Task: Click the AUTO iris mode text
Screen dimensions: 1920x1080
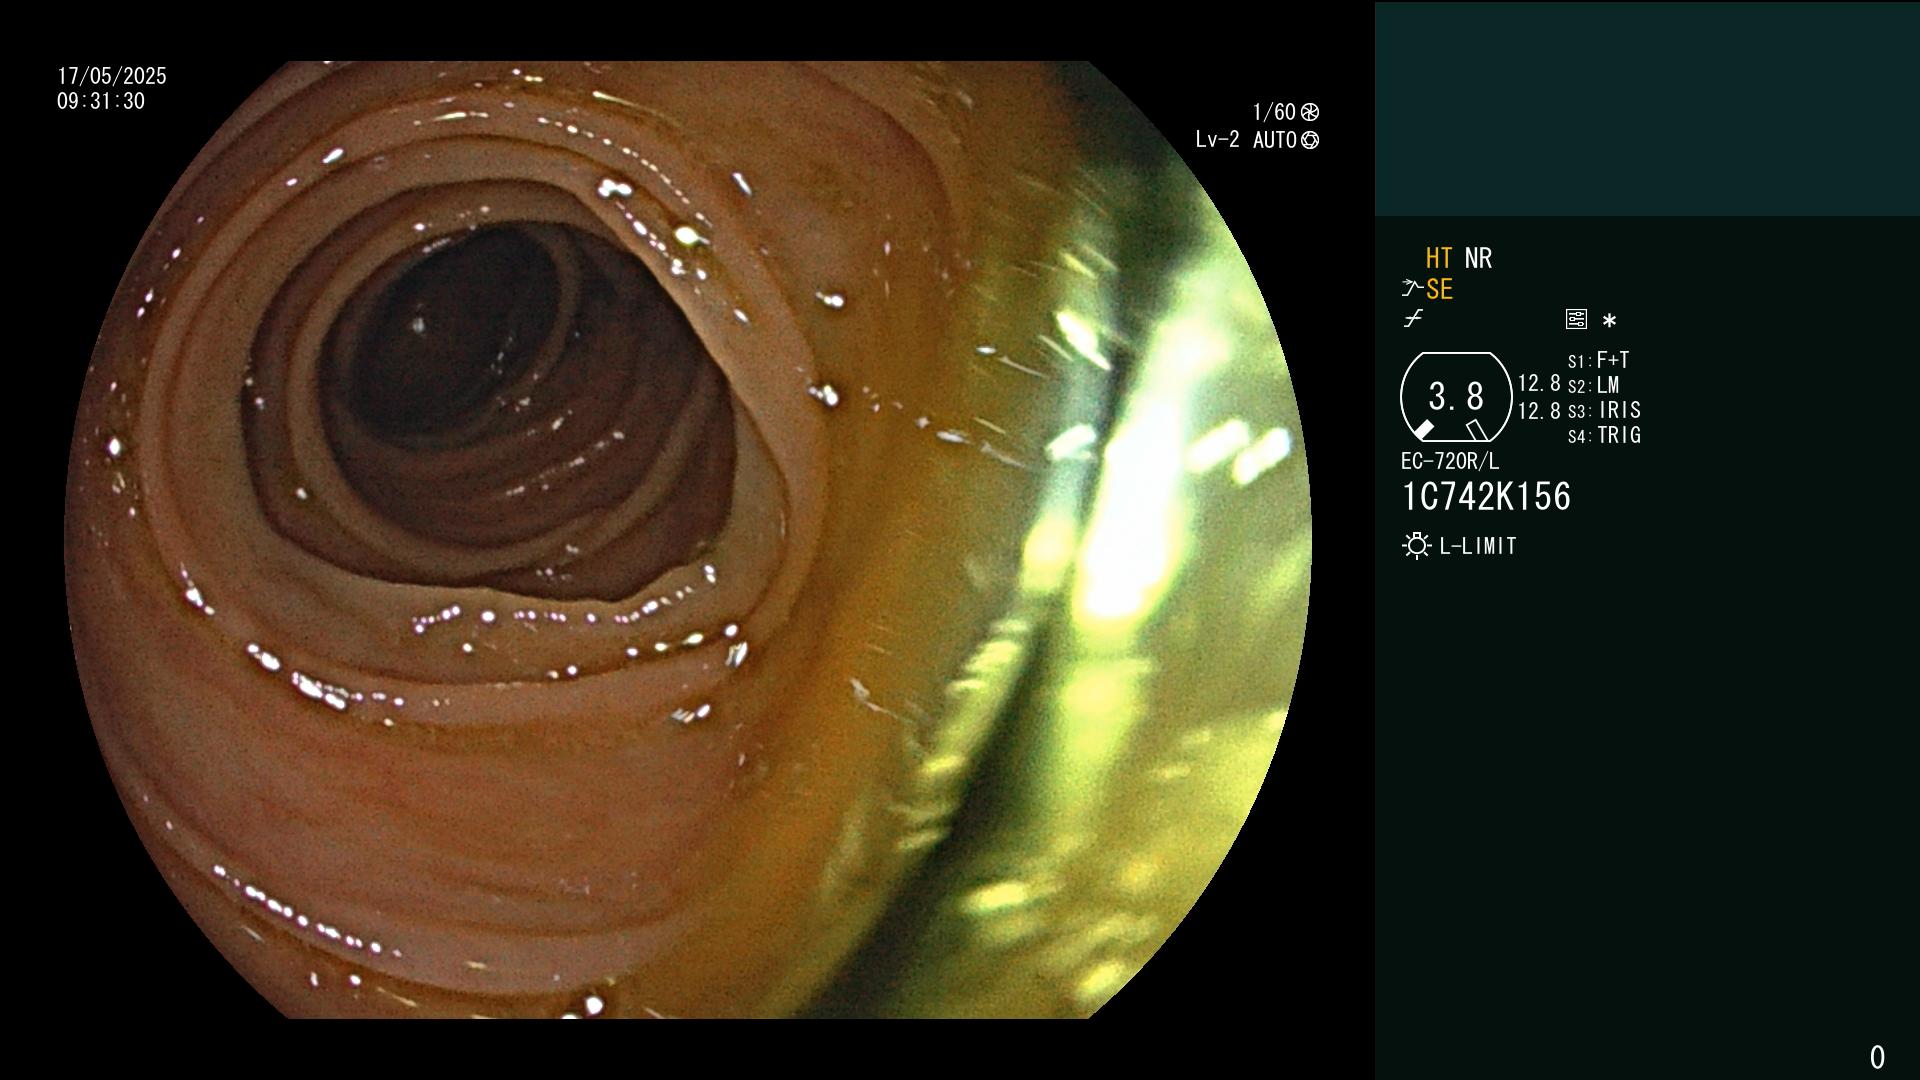Action: click(x=1274, y=140)
